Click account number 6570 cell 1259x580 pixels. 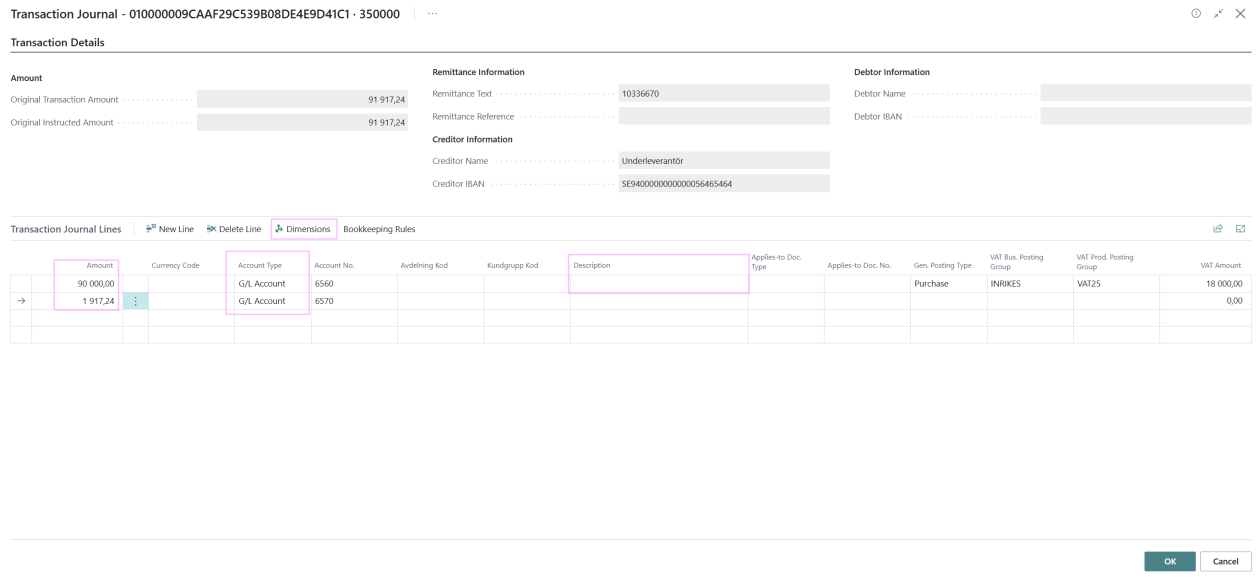click(354, 301)
